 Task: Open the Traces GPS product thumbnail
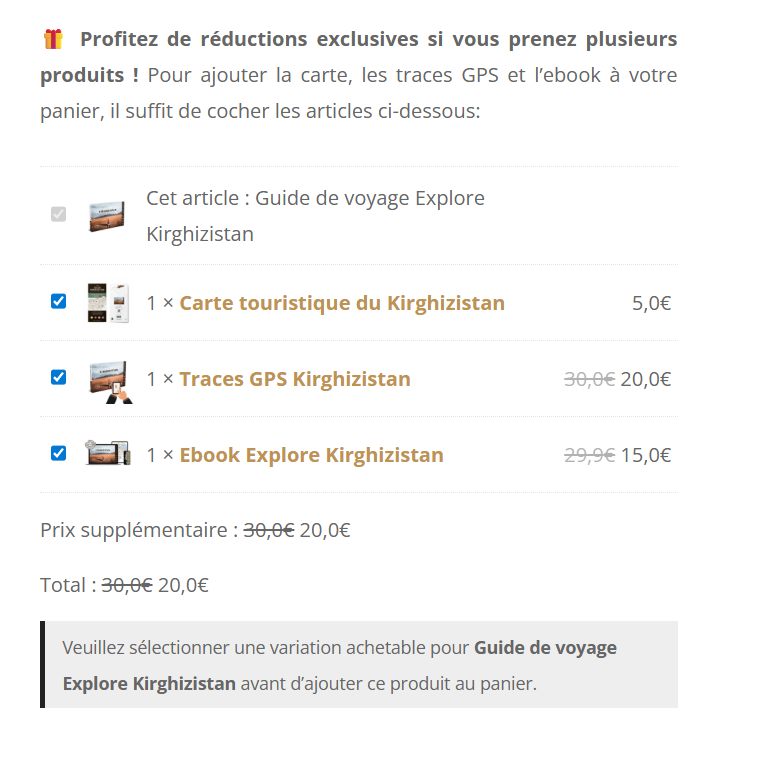coord(108,380)
